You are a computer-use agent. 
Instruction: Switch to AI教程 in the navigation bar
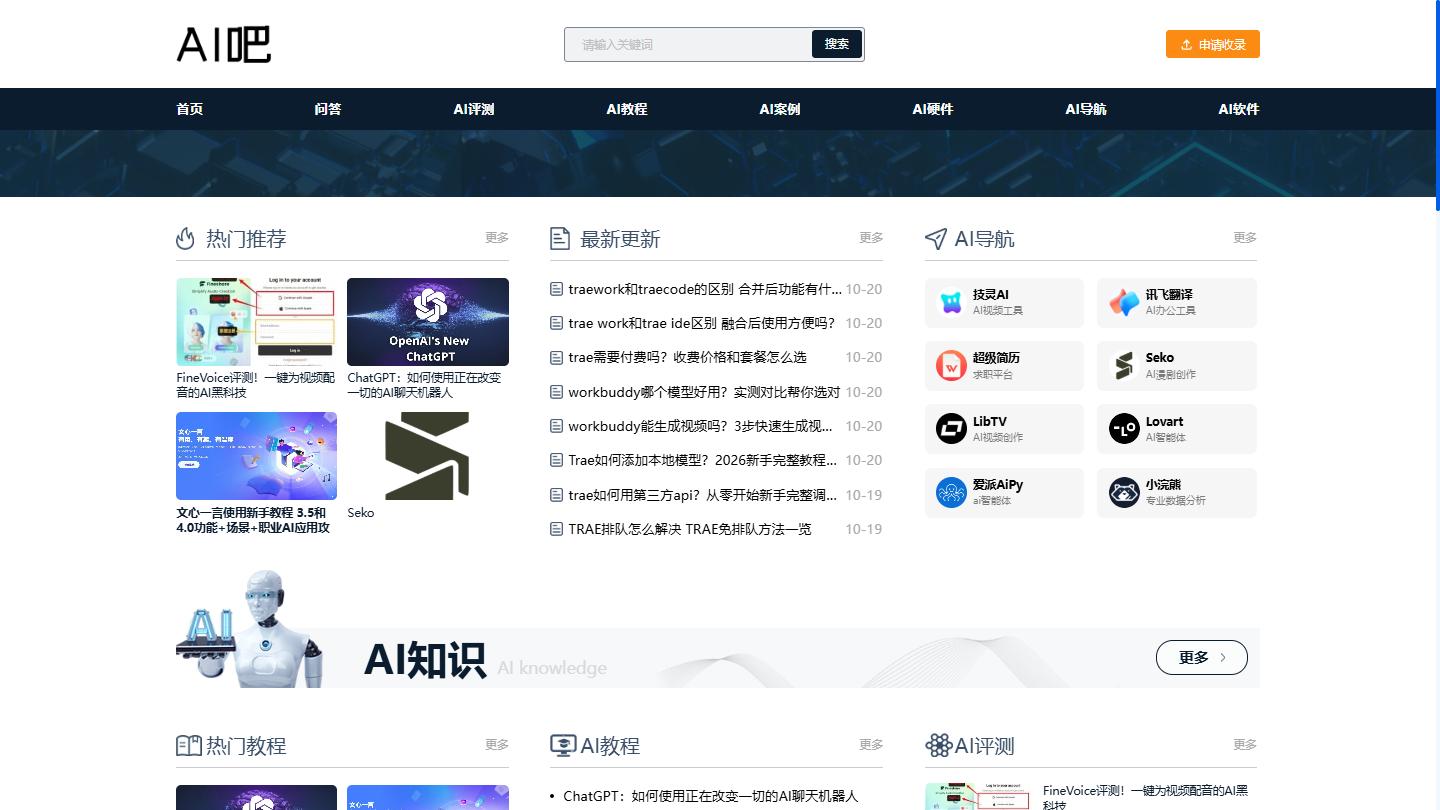click(x=627, y=109)
